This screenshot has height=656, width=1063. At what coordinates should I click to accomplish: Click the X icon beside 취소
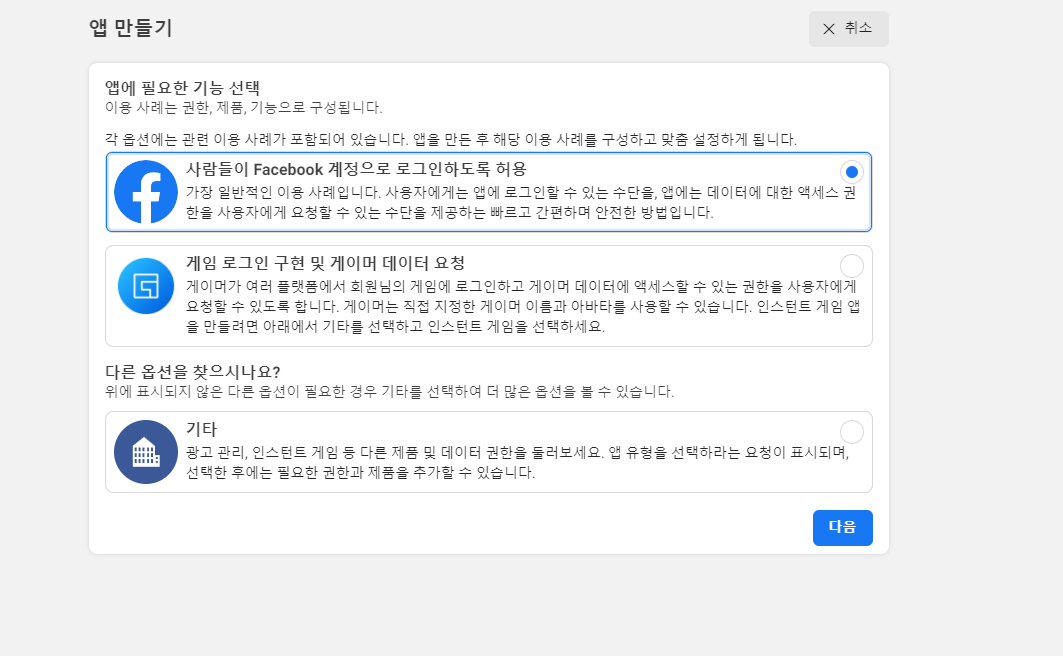coord(828,29)
